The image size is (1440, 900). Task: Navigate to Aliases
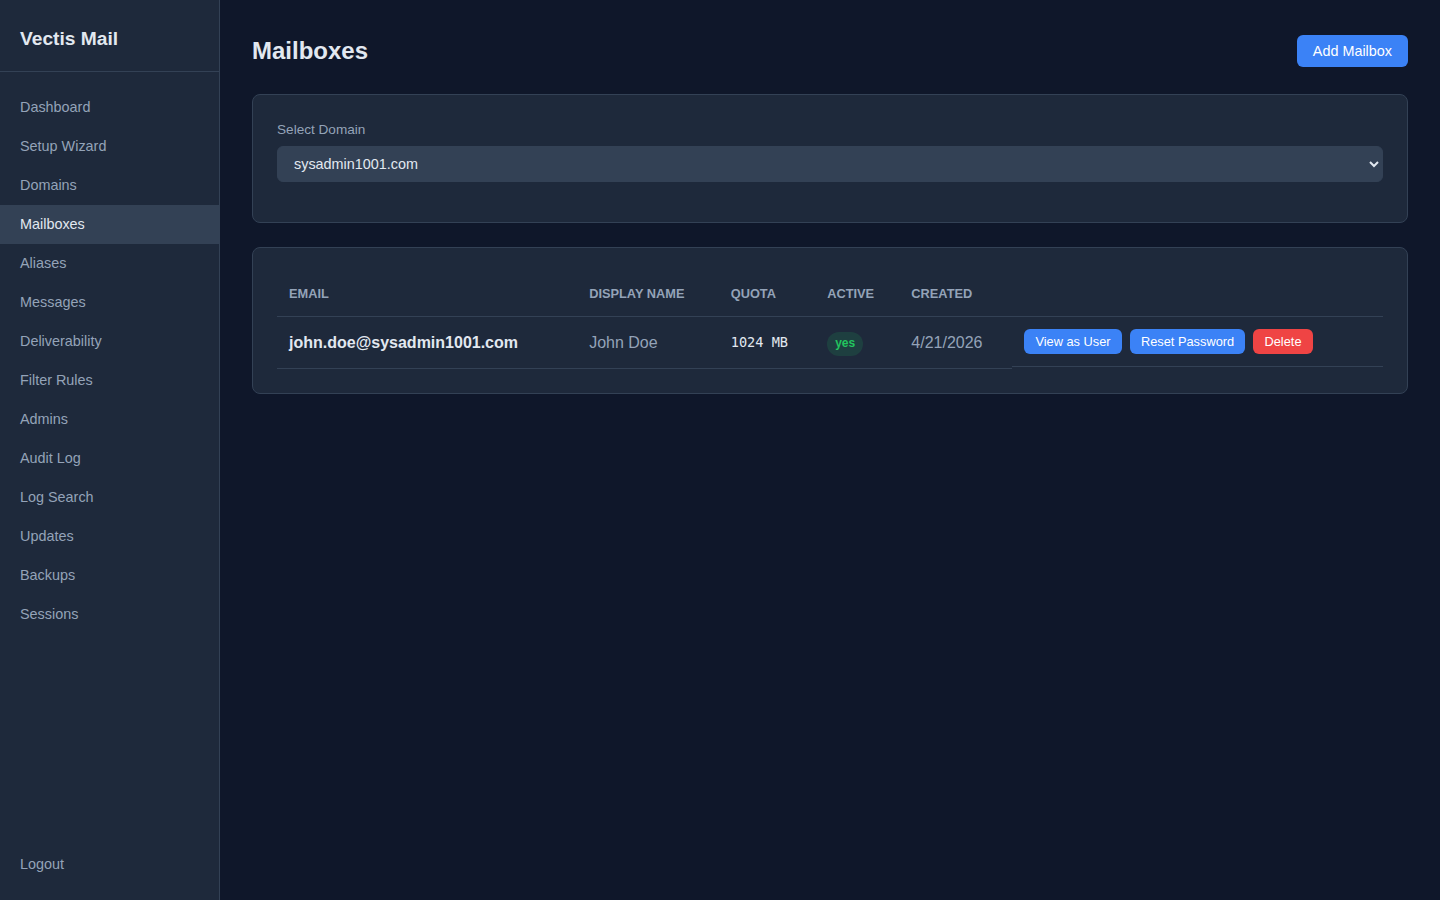coord(109,263)
